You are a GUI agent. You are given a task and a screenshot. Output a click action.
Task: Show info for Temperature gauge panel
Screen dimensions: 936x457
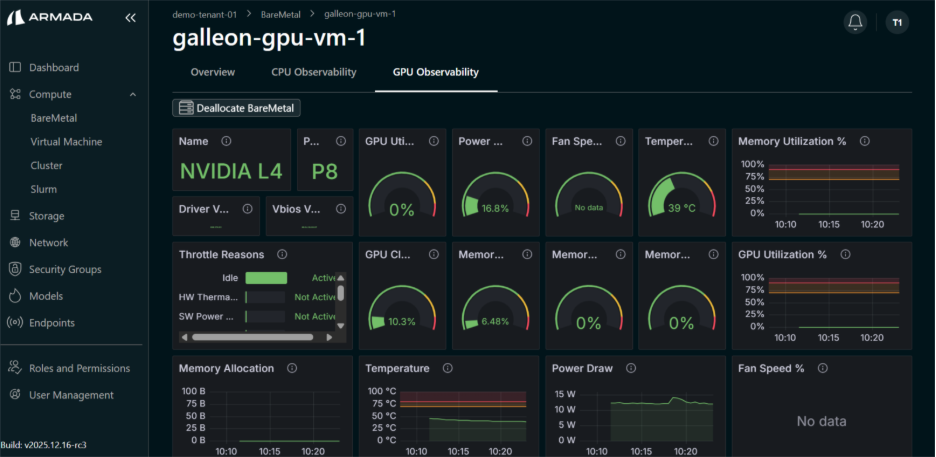(713, 141)
